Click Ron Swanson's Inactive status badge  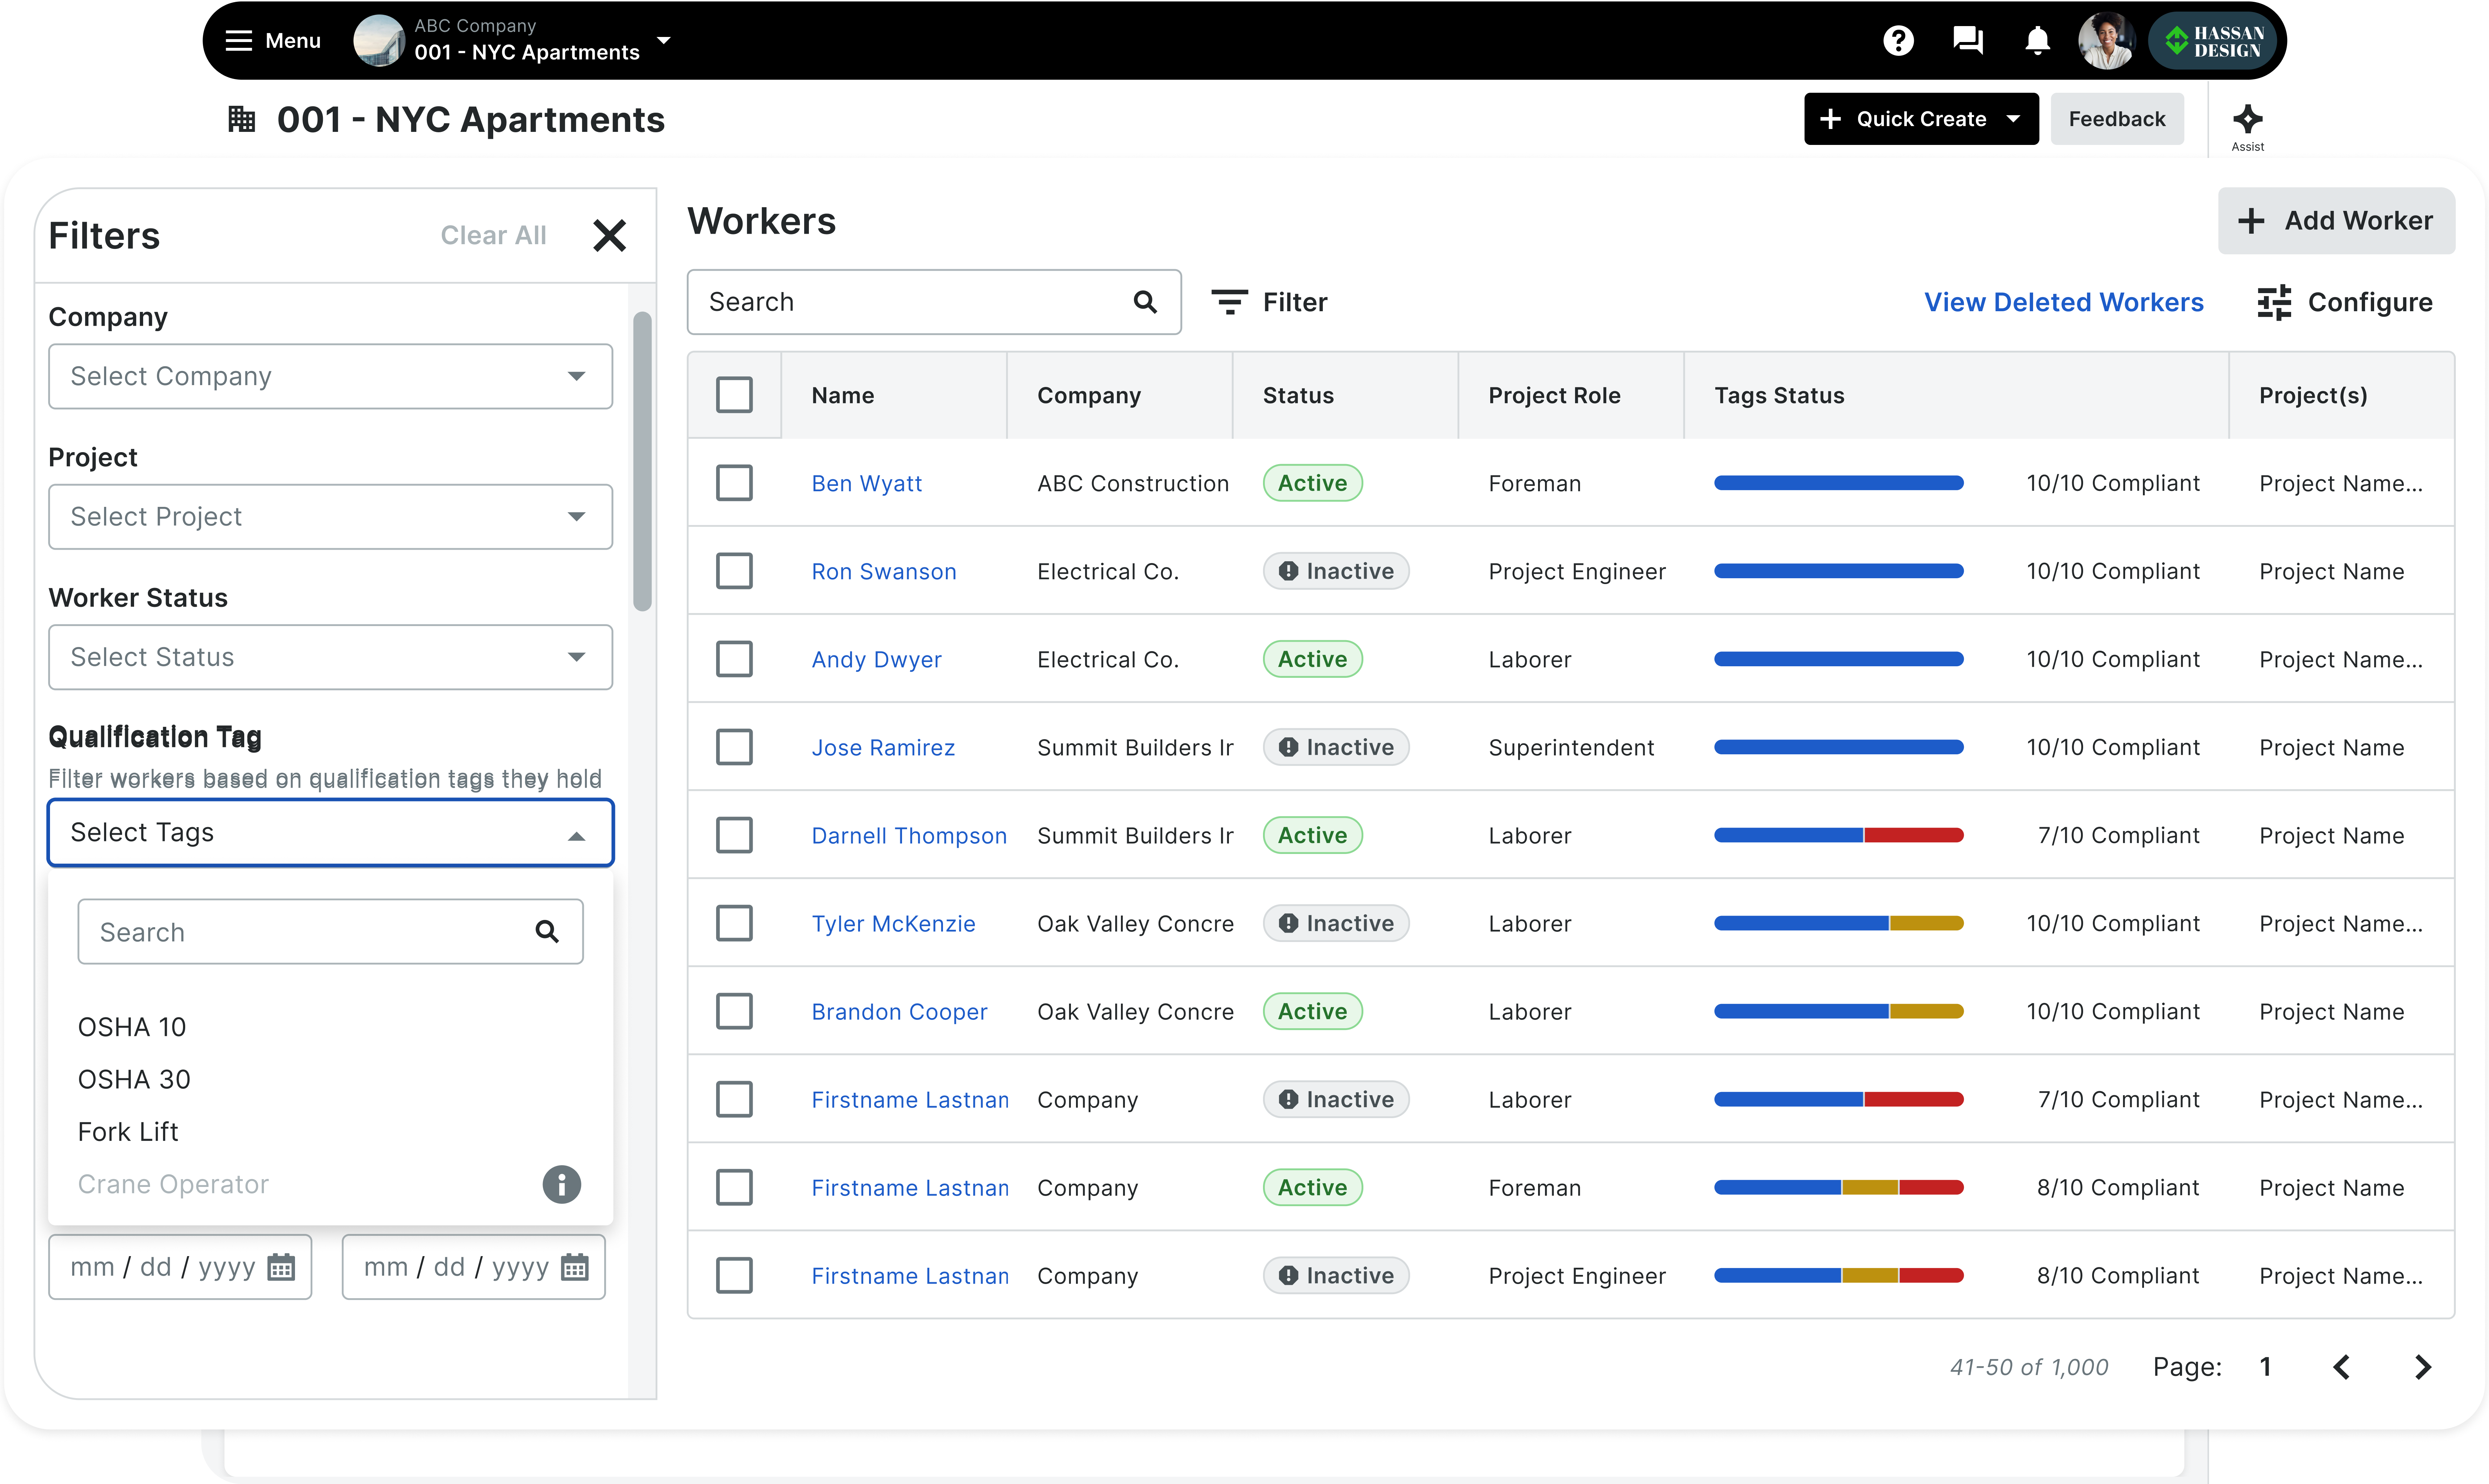[1335, 571]
